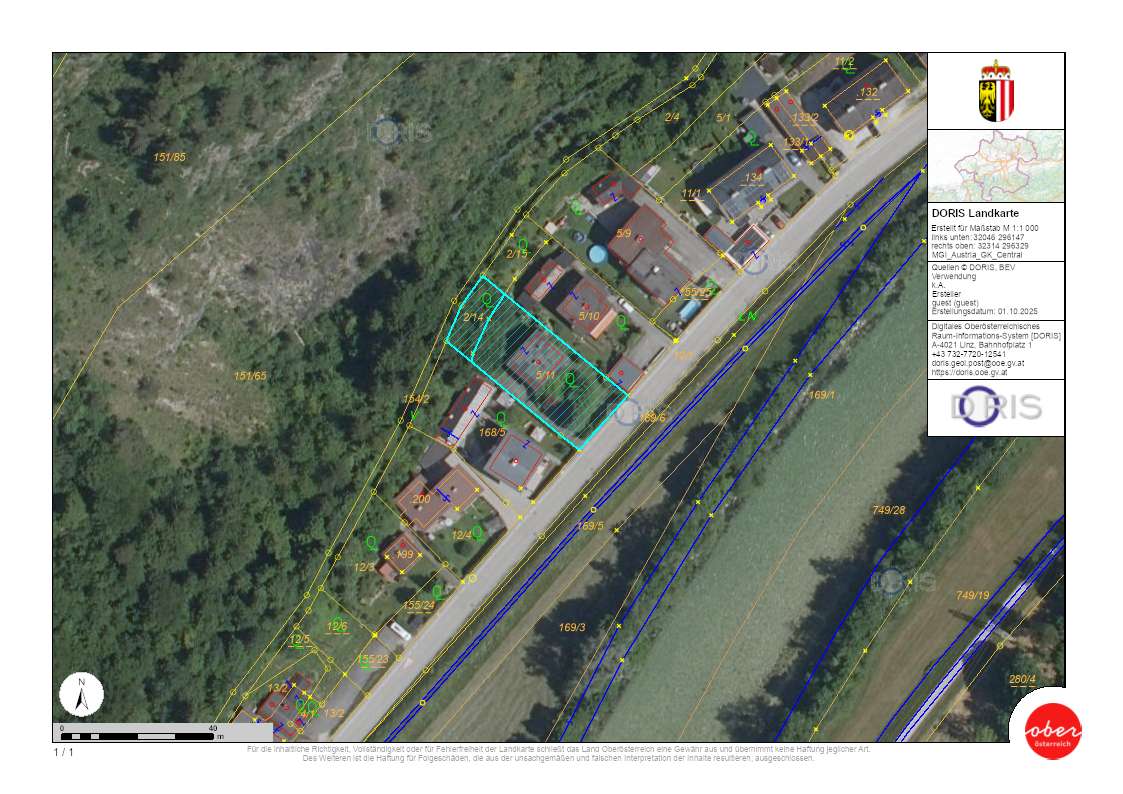This screenshot has height=794, width=1123.
Task: Click the parcel number 749/28
Action: click(888, 511)
